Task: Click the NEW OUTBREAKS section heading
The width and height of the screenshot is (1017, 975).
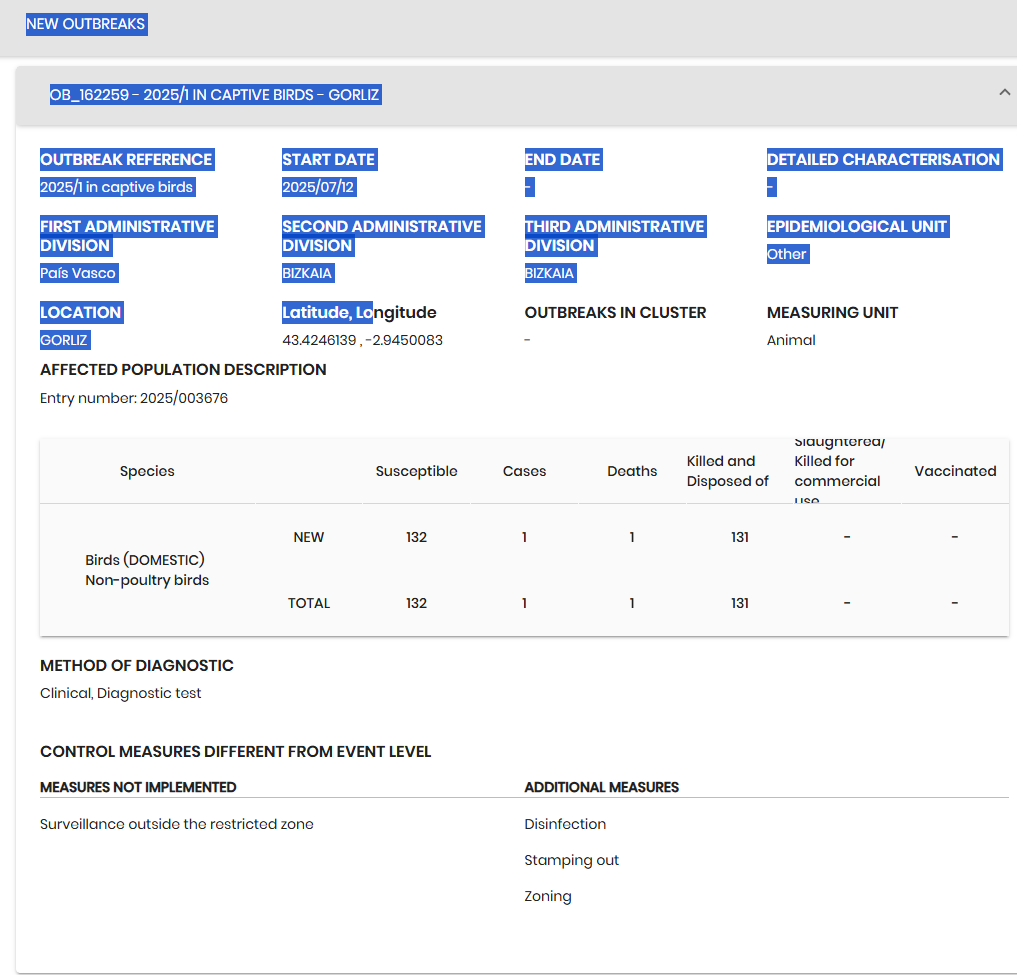Action: pyautogui.click(x=86, y=24)
